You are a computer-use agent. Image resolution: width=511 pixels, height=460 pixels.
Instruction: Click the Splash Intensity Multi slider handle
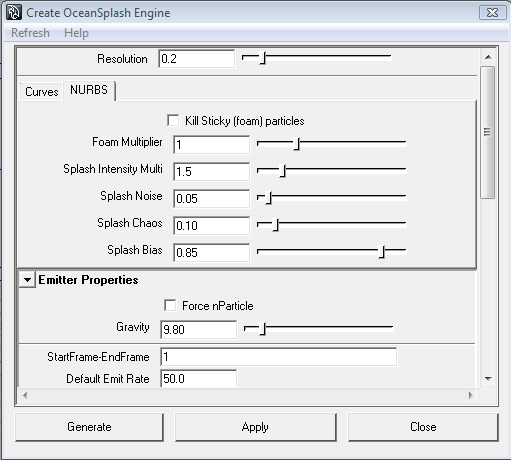point(283,171)
